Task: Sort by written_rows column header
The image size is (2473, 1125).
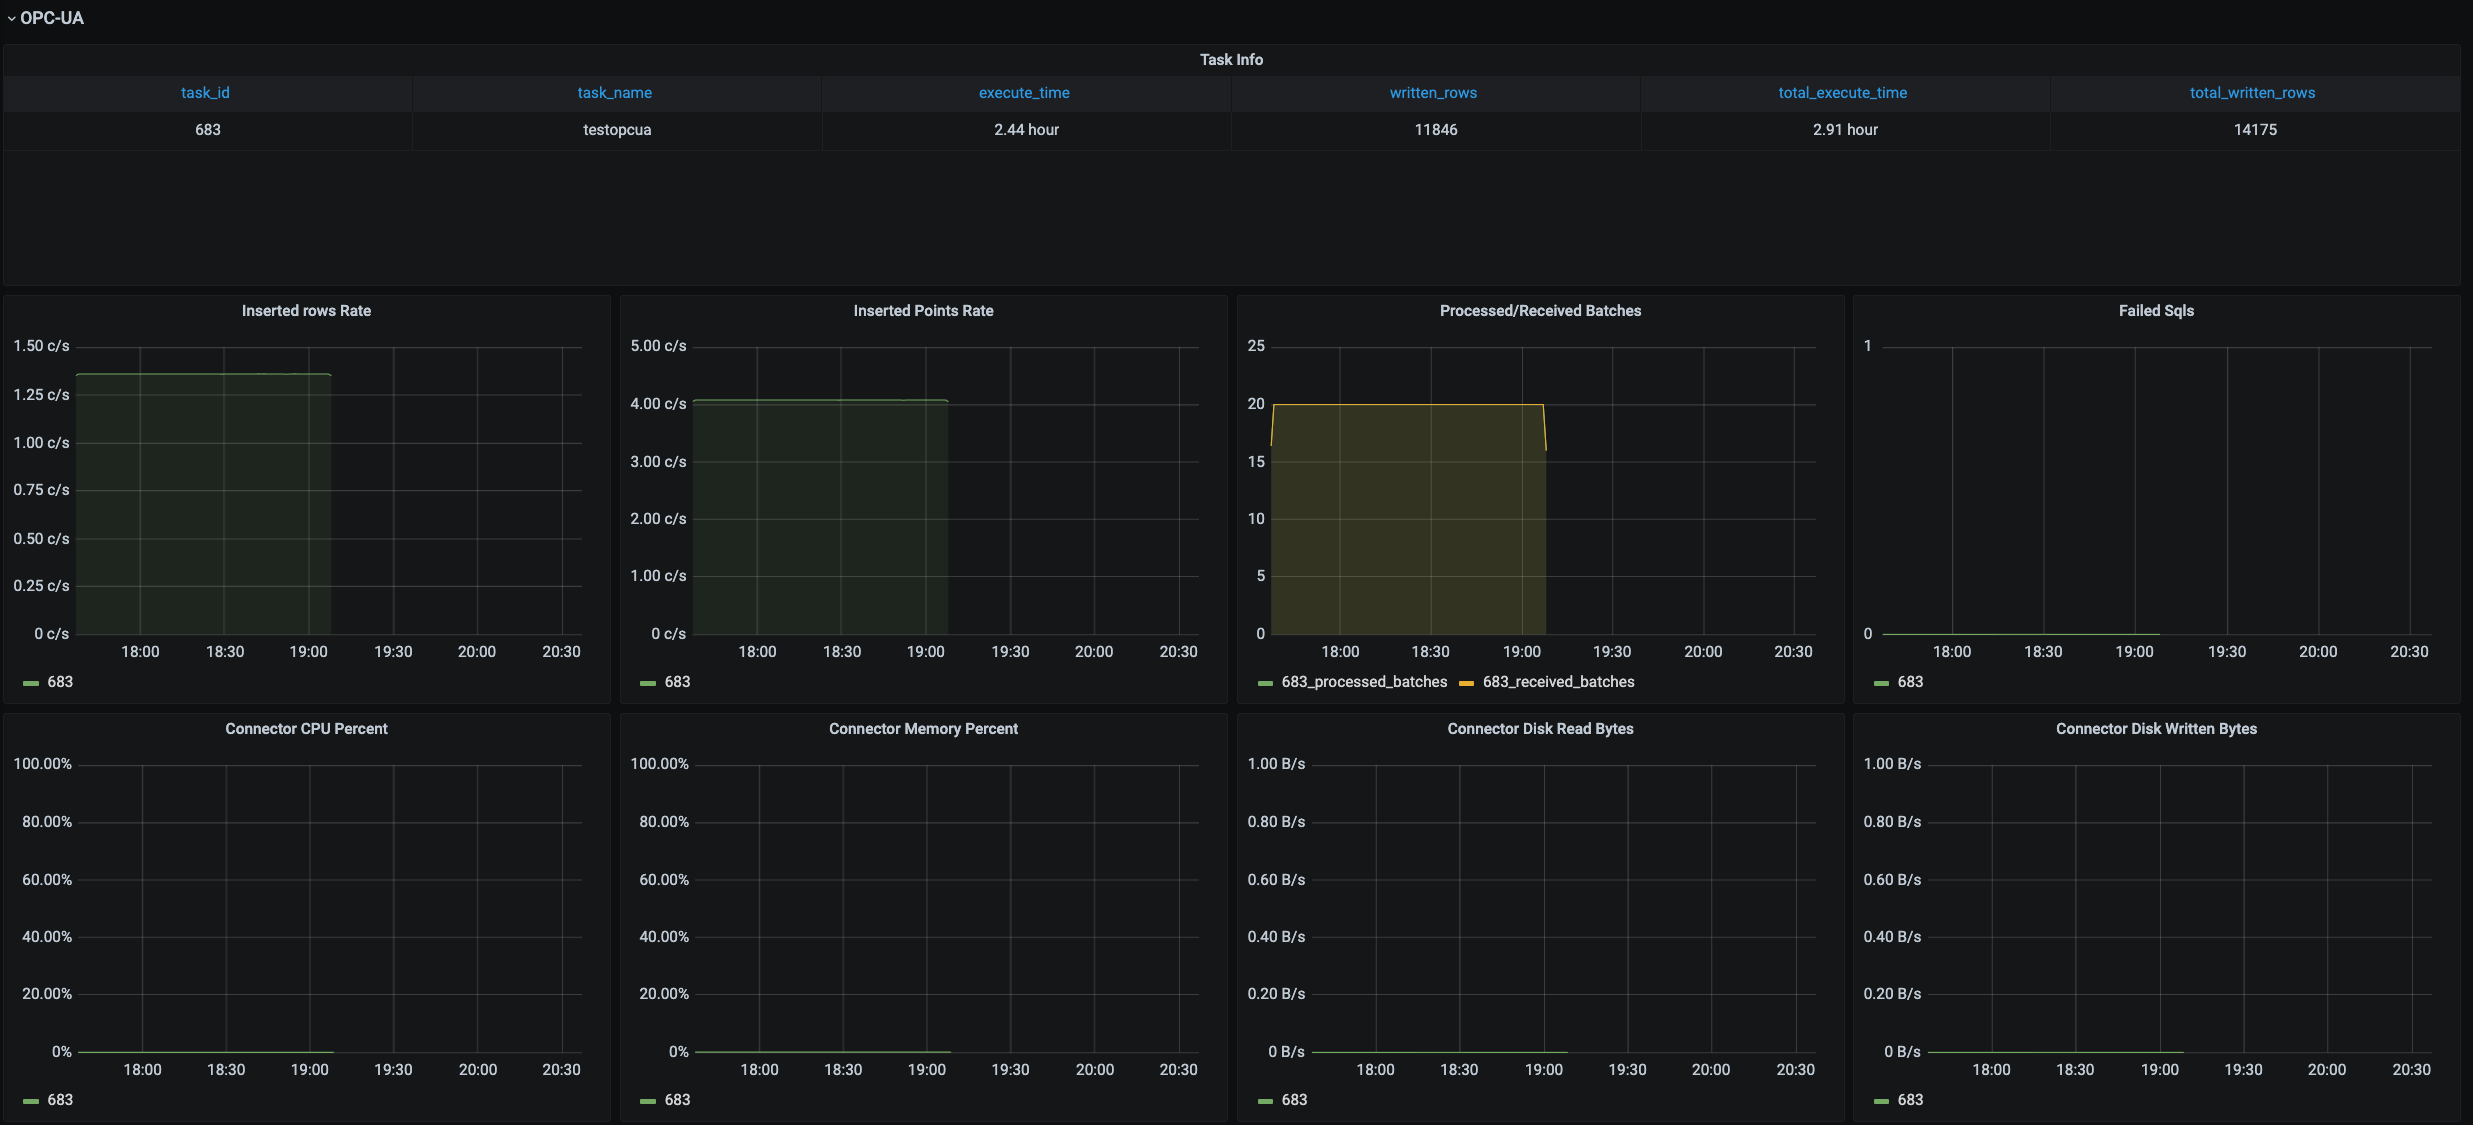Action: point(1432,93)
